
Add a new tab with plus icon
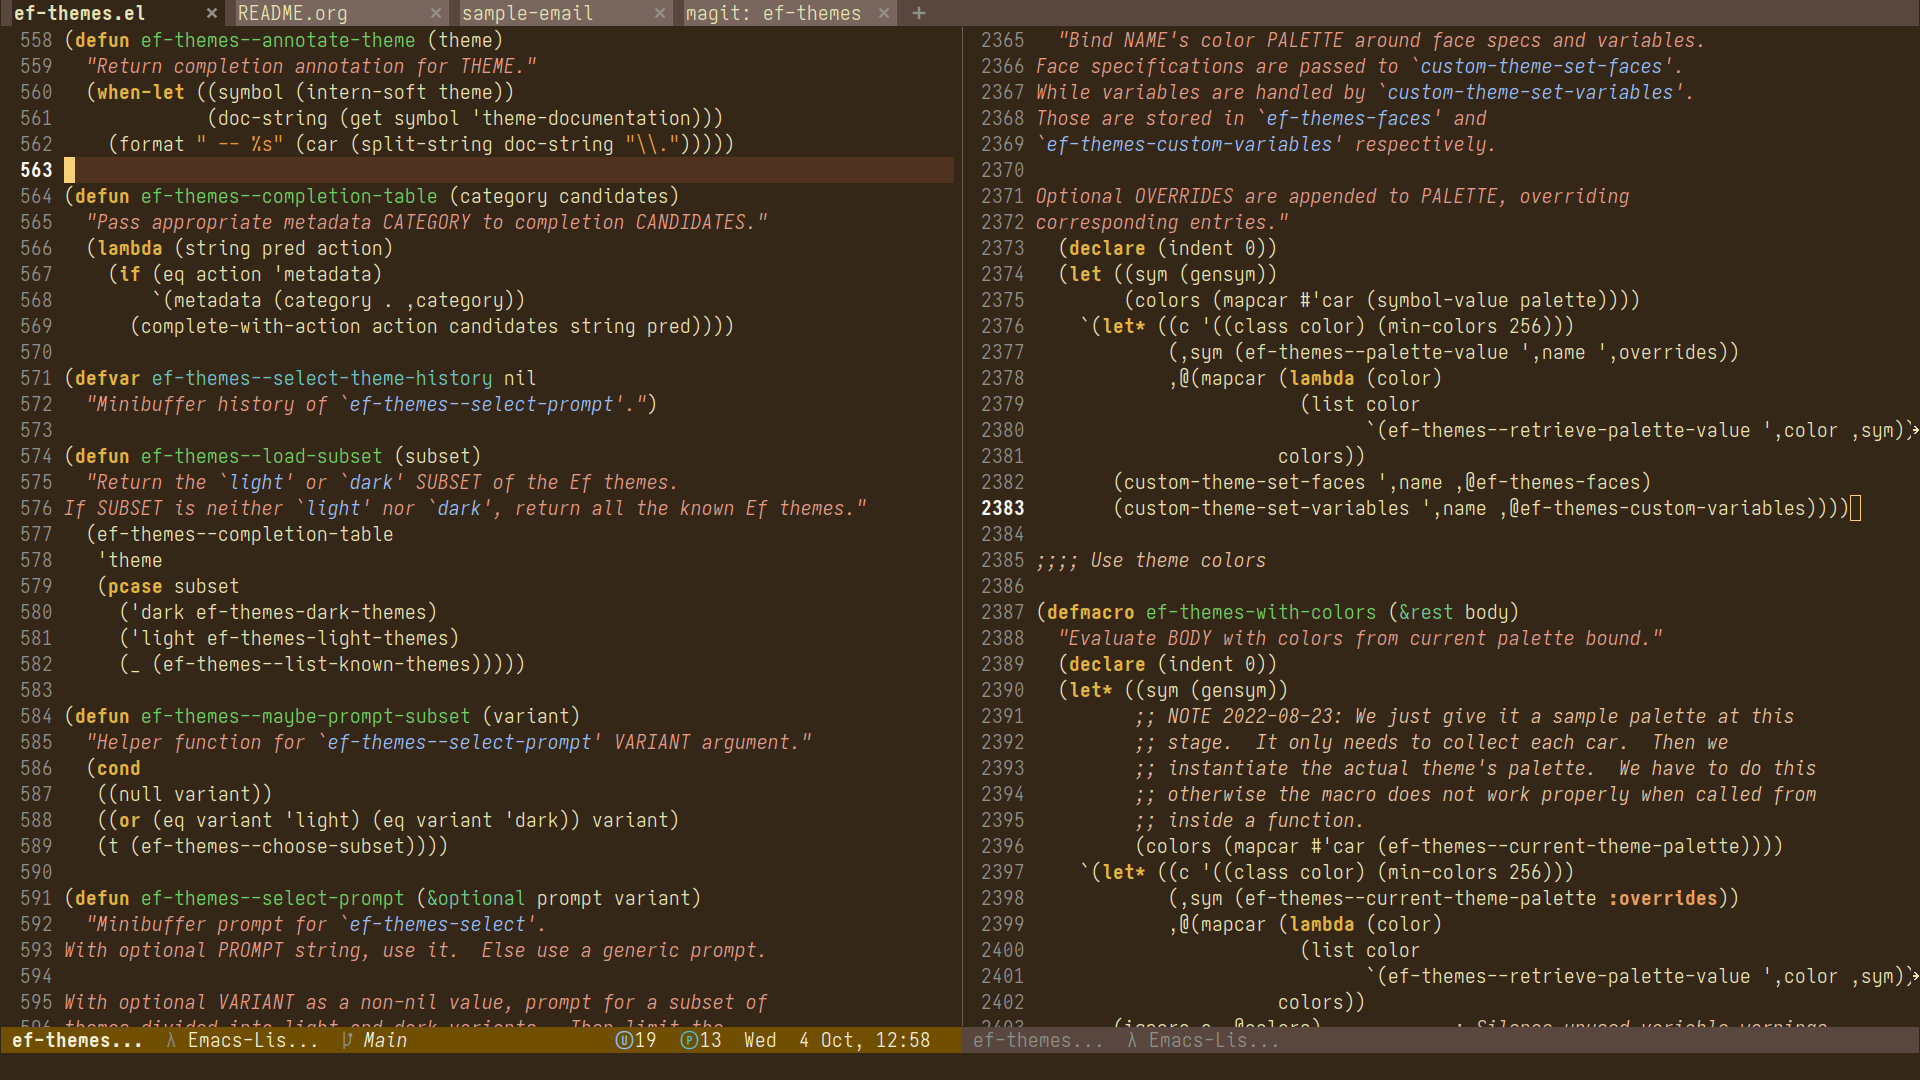919,13
